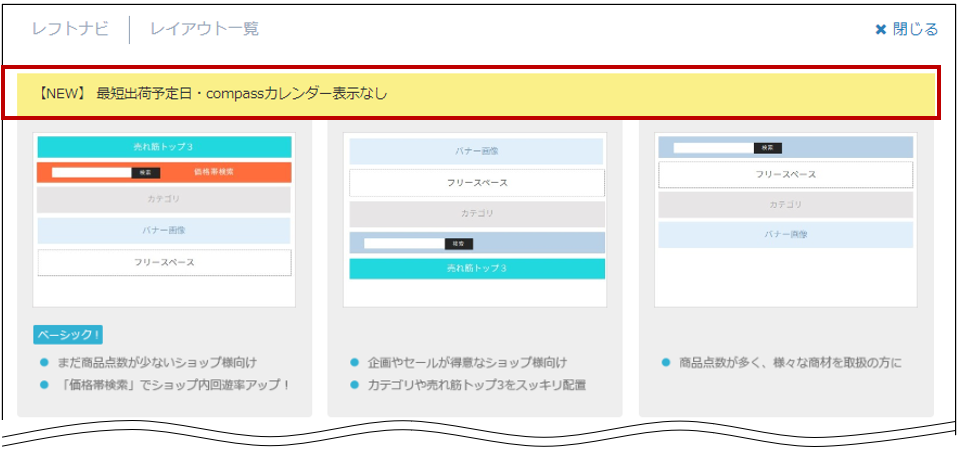The image size is (964, 463).
Task: Click search input in the orange 価格帯検索 bar
Action: coord(92,173)
